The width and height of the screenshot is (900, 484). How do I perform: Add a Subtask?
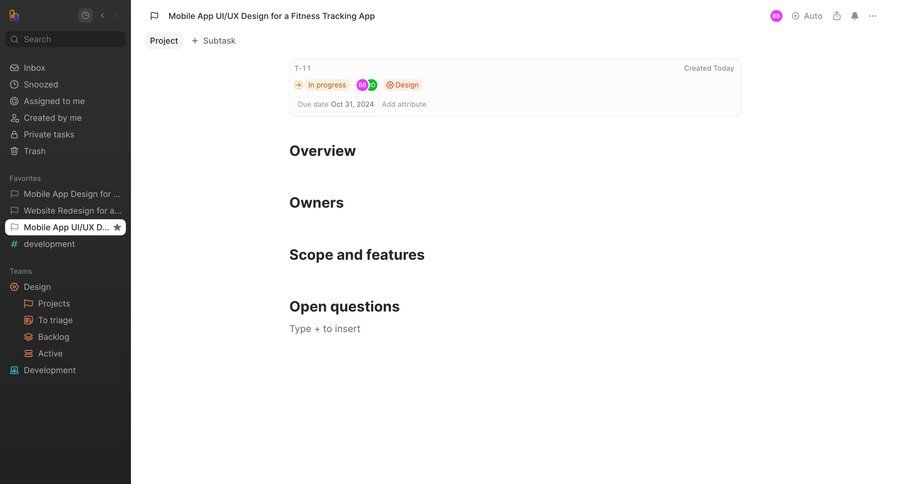click(x=214, y=41)
